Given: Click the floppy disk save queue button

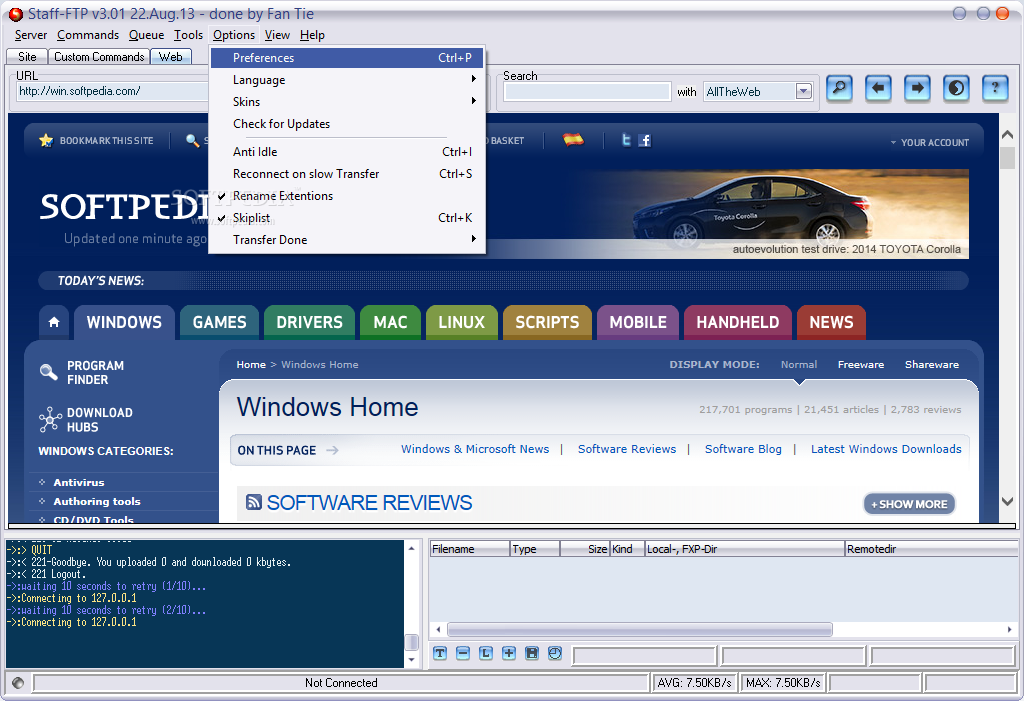Looking at the screenshot, I should pyautogui.click(x=532, y=653).
